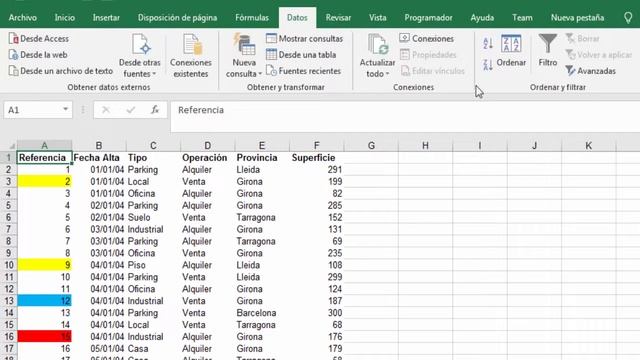Click Desde una tabla
This screenshot has width=640, height=360.
pyautogui.click(x=301, y=55)
